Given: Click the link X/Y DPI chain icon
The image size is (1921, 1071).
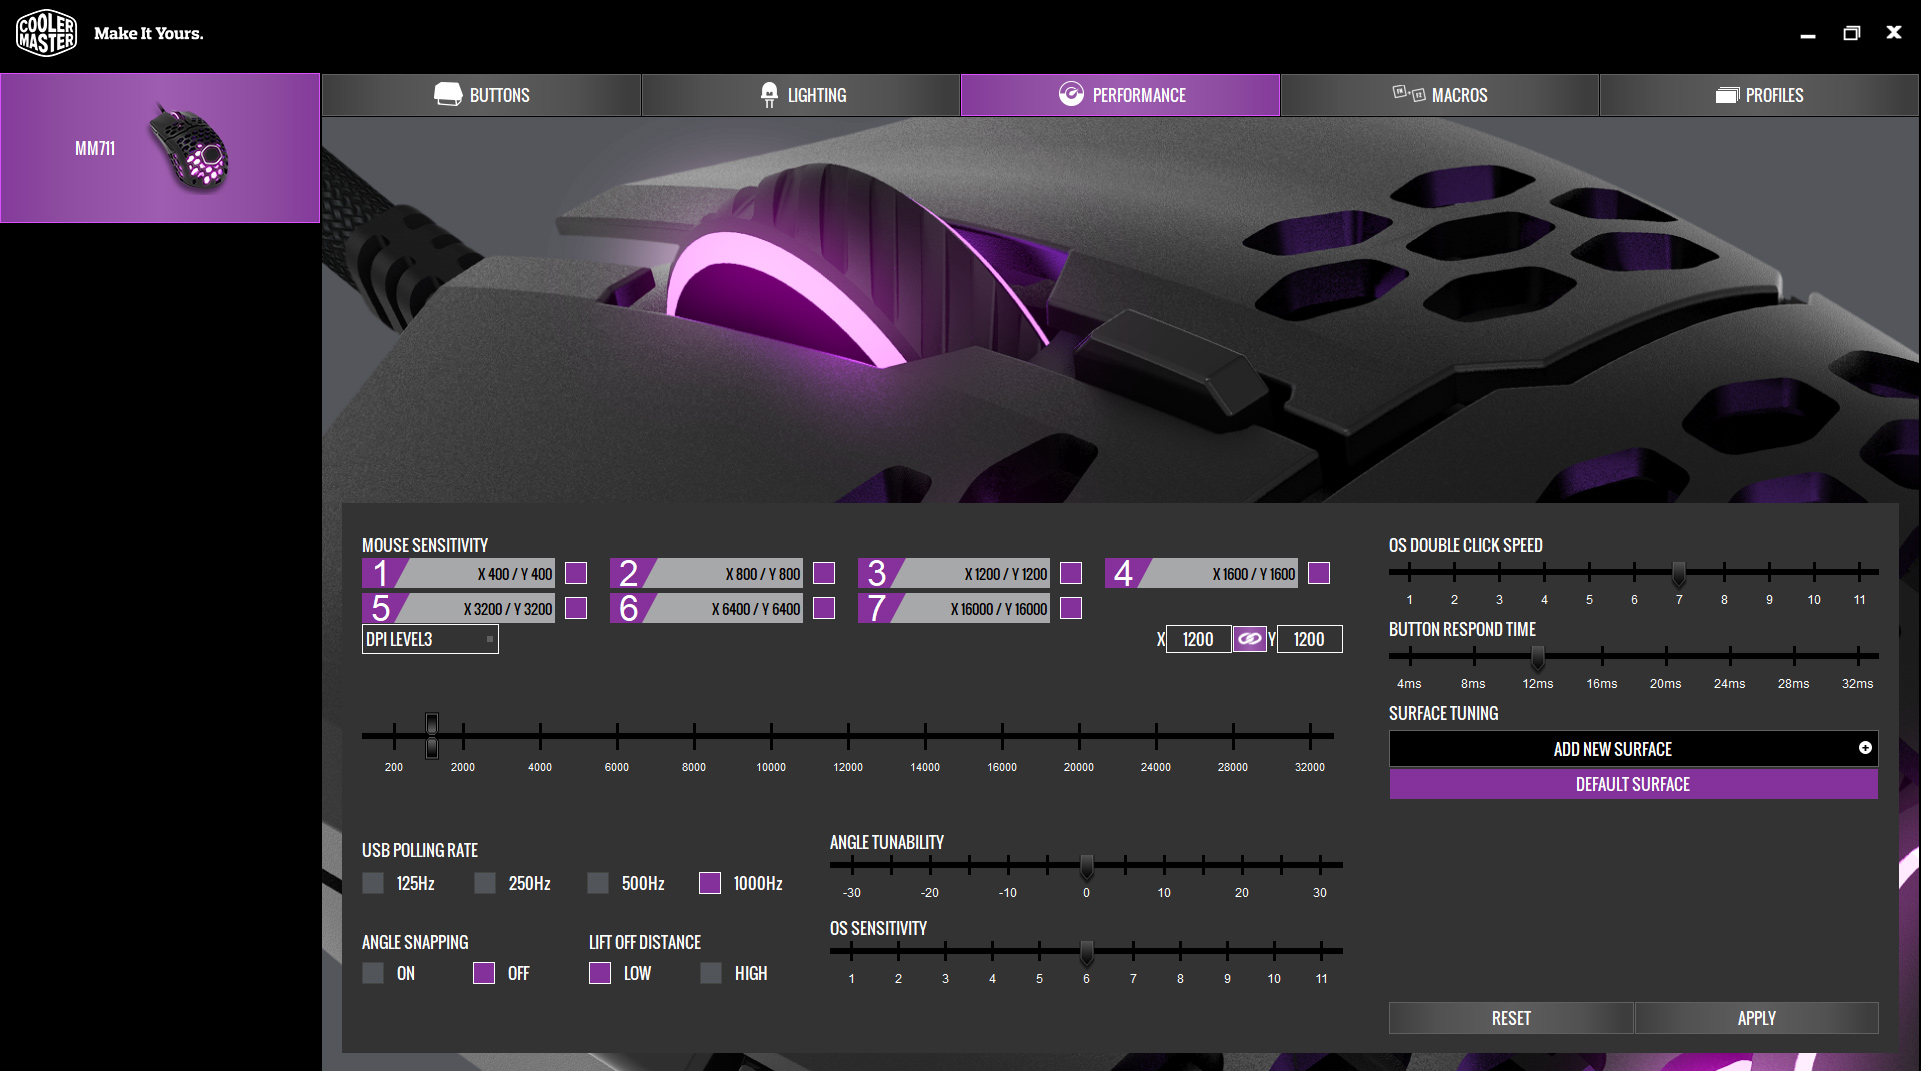Looking at the screenshot, I should click(1249, 639).
